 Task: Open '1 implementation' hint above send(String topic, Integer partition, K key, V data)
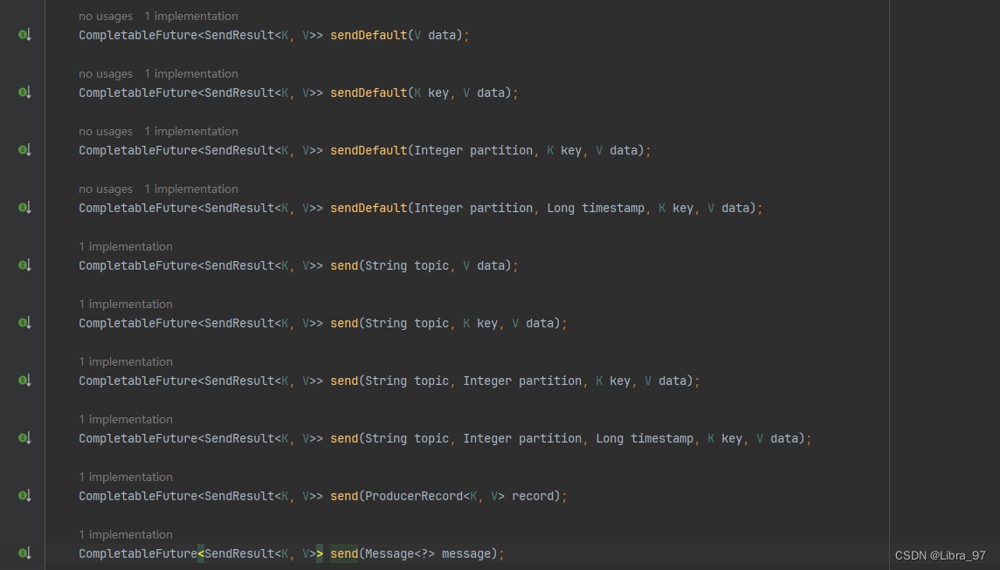point(126,362)
